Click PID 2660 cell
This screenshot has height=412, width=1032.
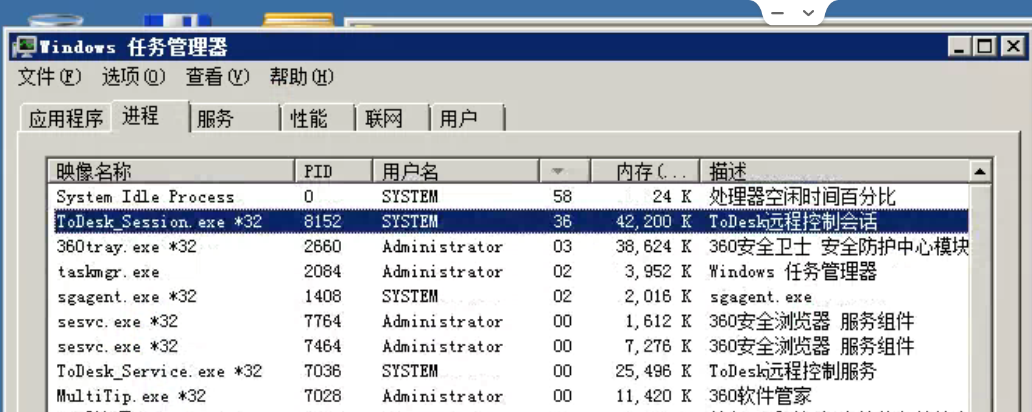(322, 247)
